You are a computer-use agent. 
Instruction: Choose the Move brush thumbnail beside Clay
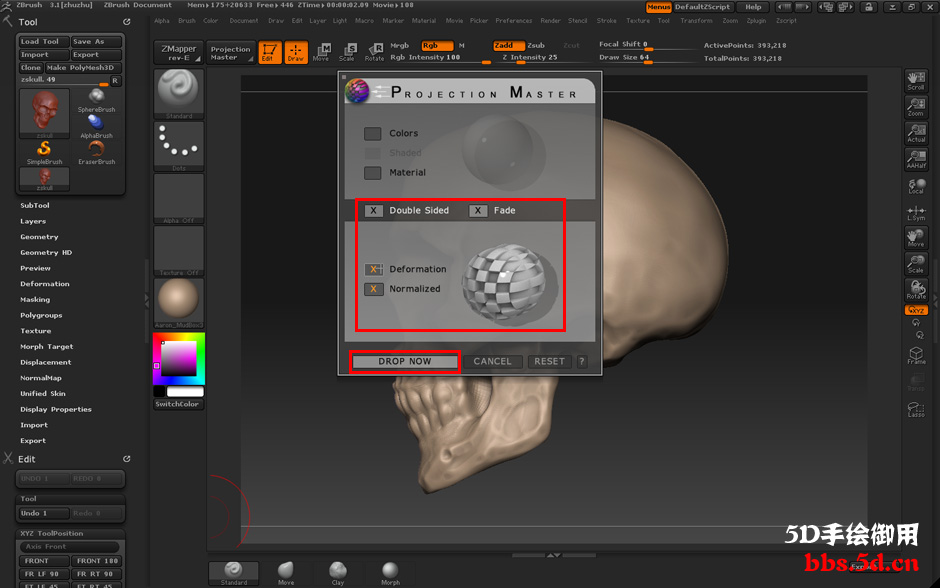coord(286,573)
